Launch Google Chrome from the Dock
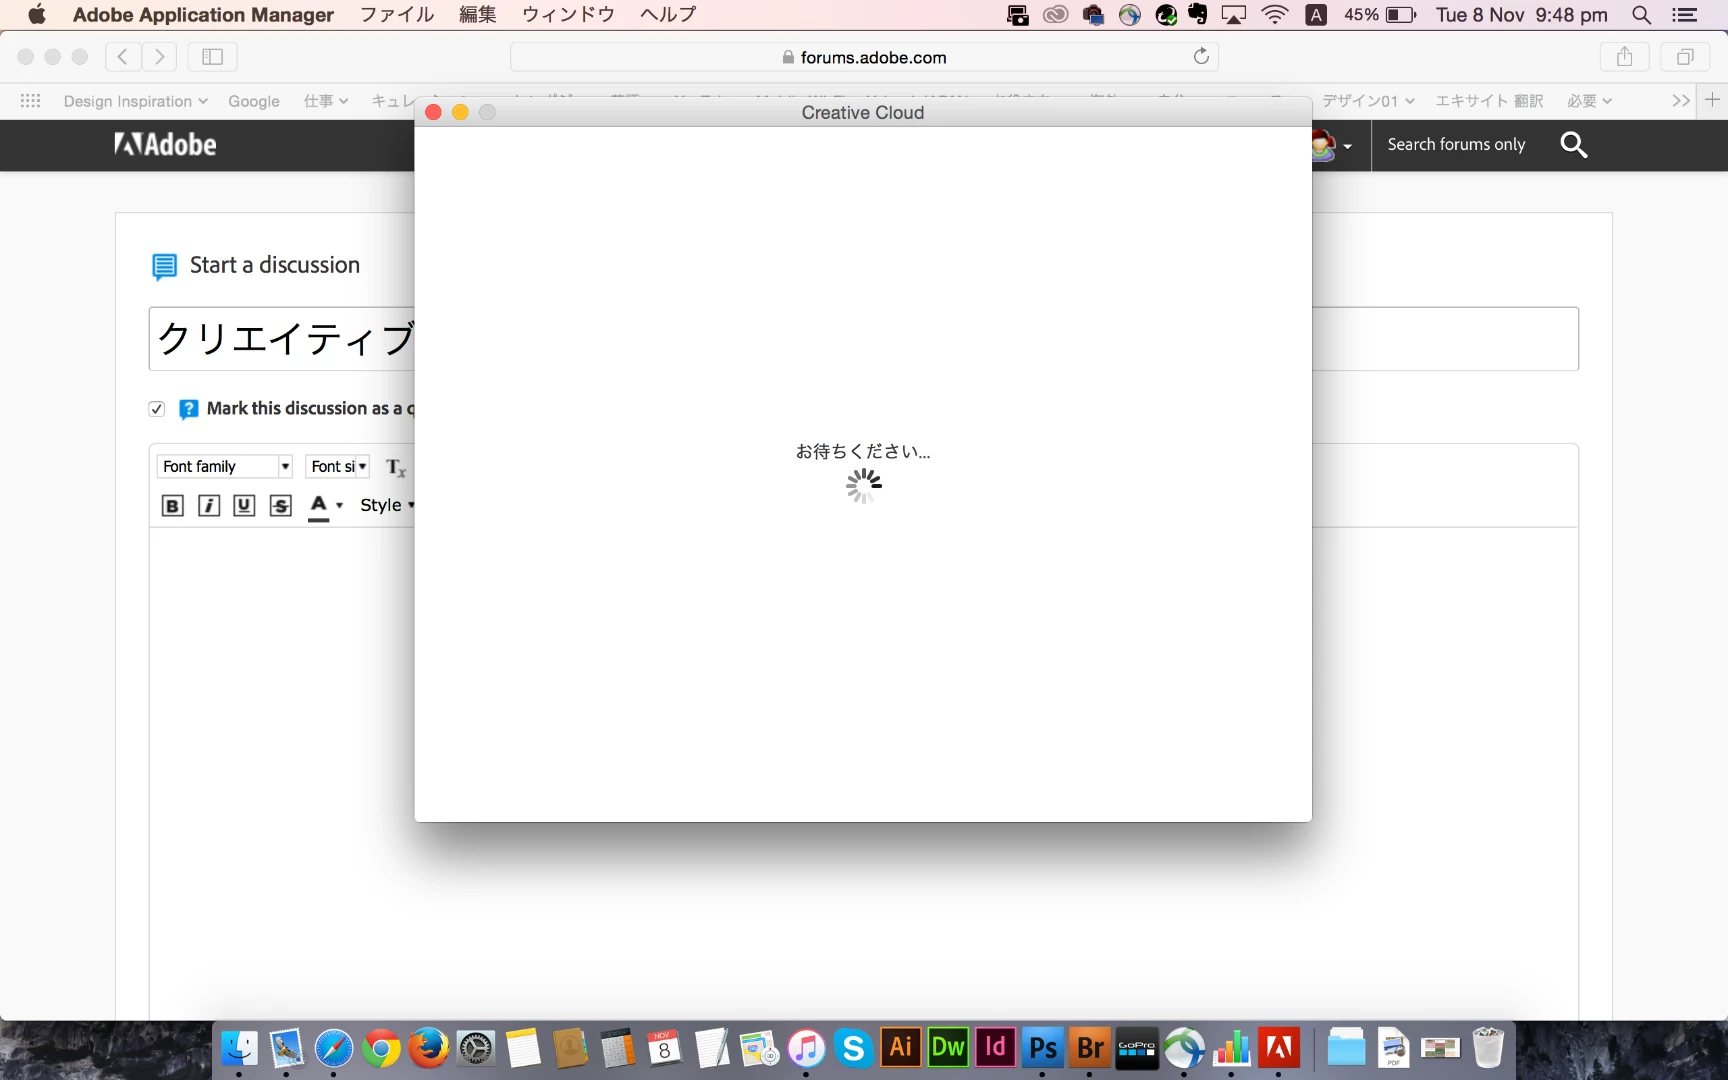 381,1048
